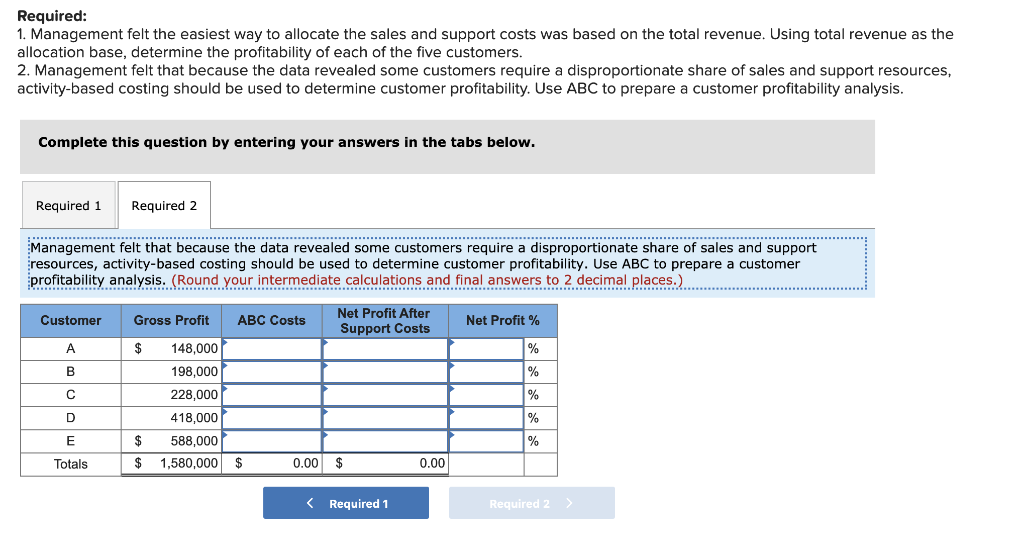Click the Totals row label
This screenshot has width=1024, height=550.
pos(71,464)
